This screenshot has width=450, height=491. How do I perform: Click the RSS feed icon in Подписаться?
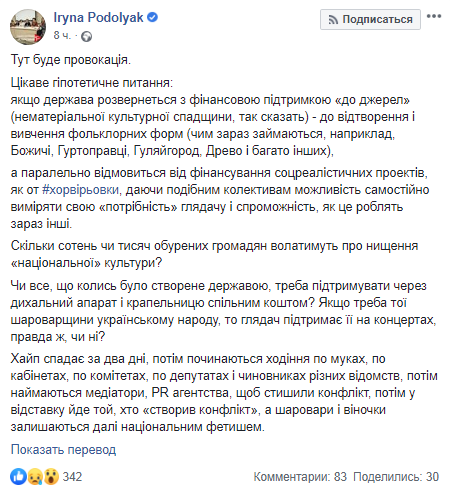click(333, 20)
